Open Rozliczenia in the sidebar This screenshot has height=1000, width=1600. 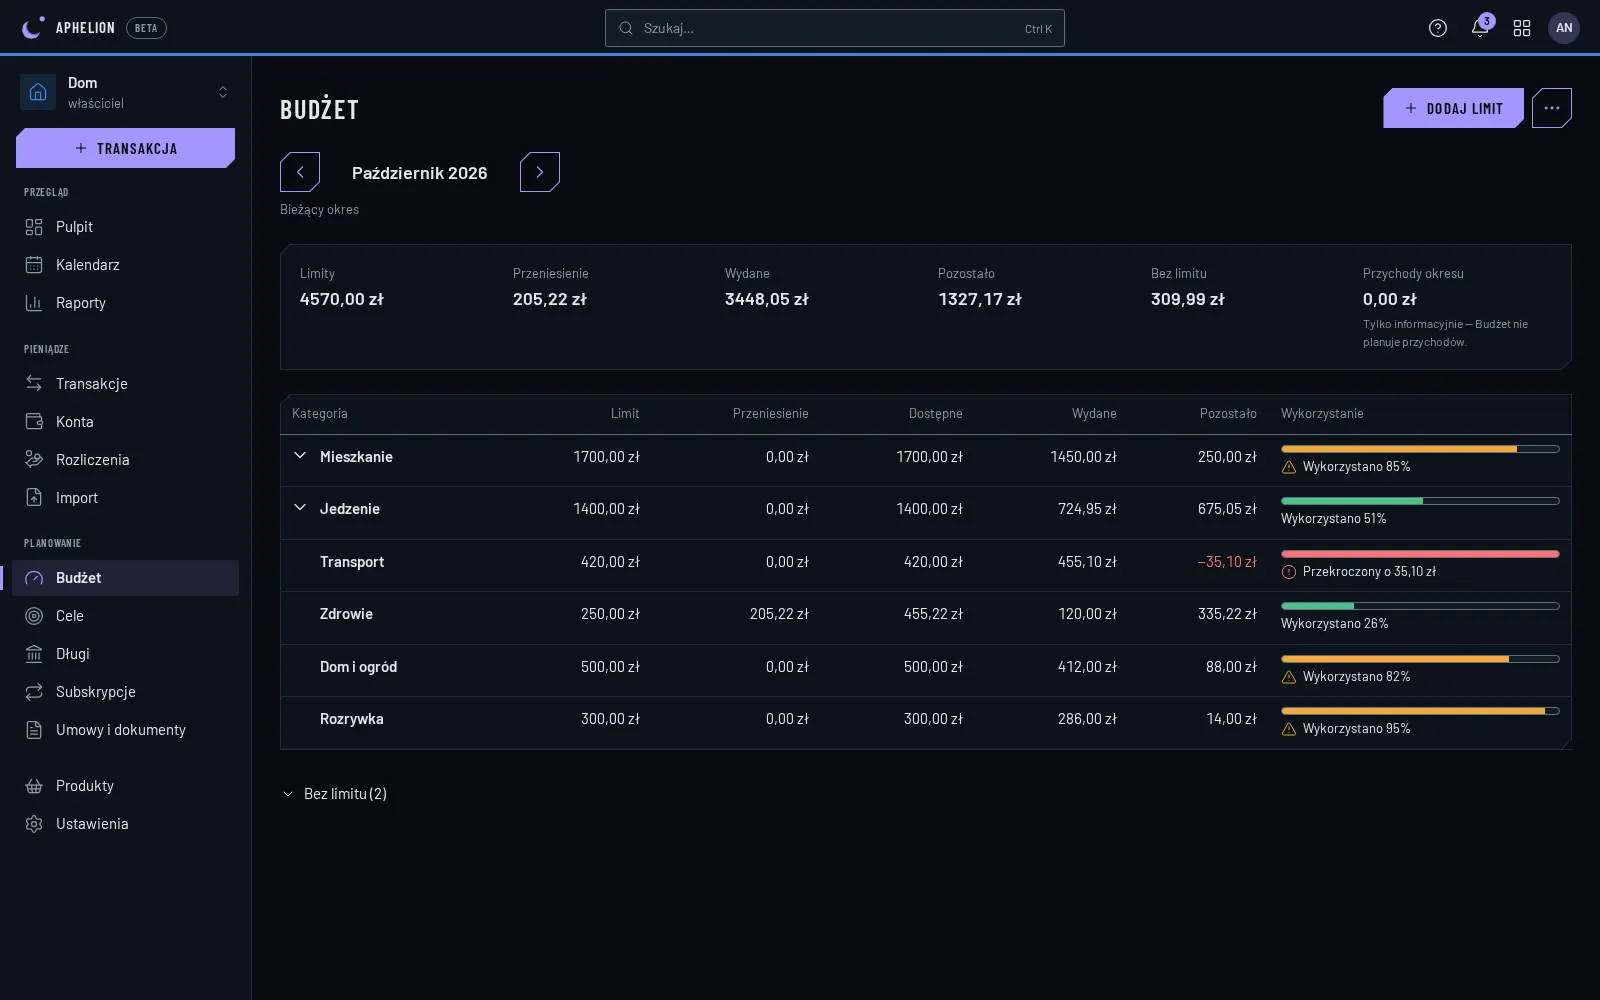tap(126, 460)
